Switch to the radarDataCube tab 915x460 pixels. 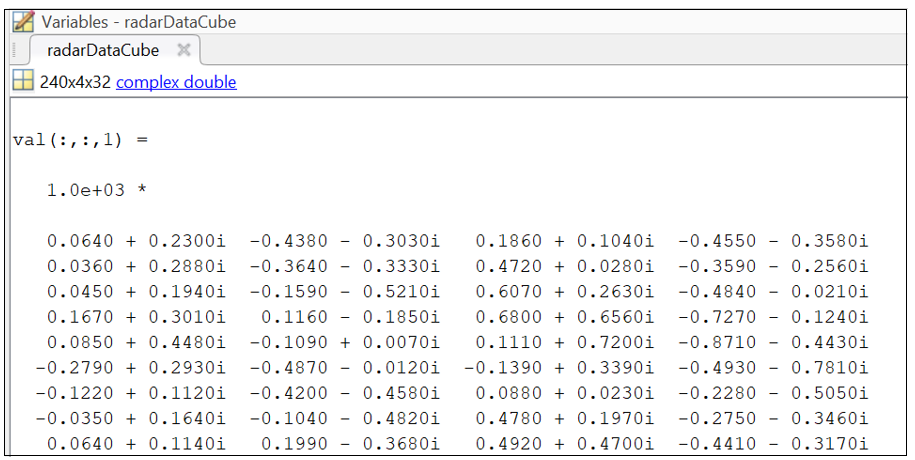(102, 50)
